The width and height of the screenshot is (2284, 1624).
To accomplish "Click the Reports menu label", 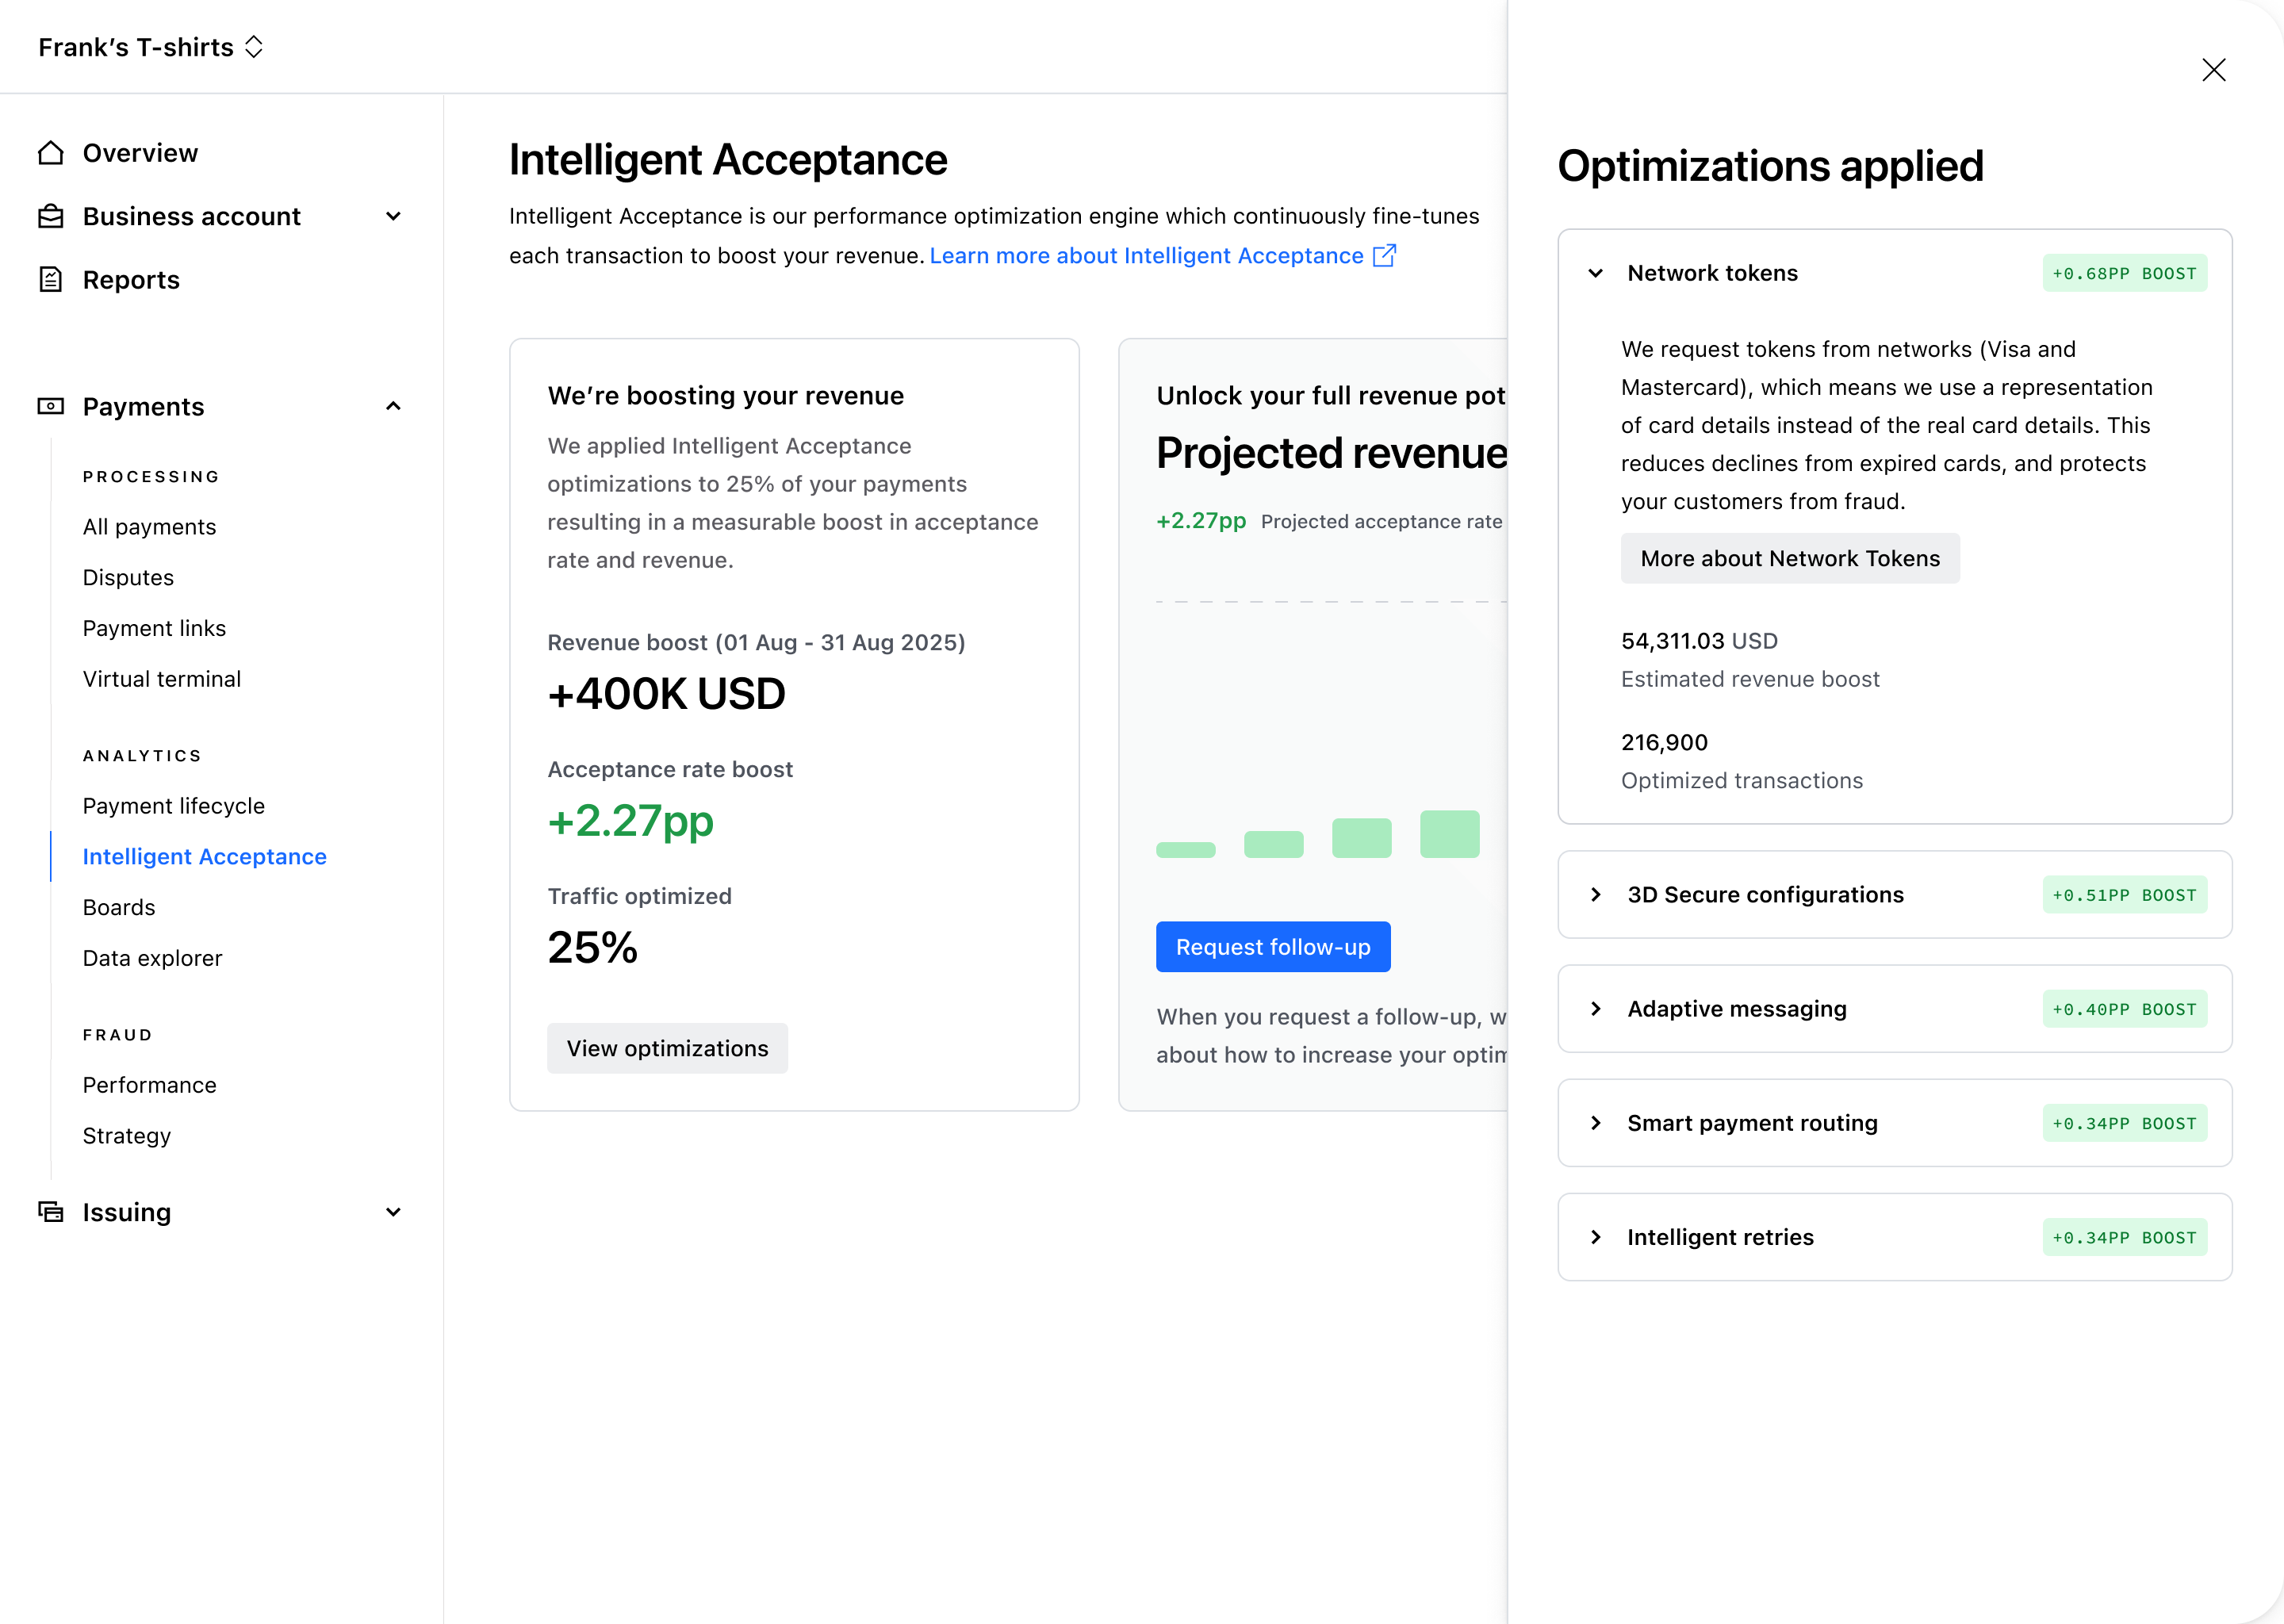I will click(131, 280).
